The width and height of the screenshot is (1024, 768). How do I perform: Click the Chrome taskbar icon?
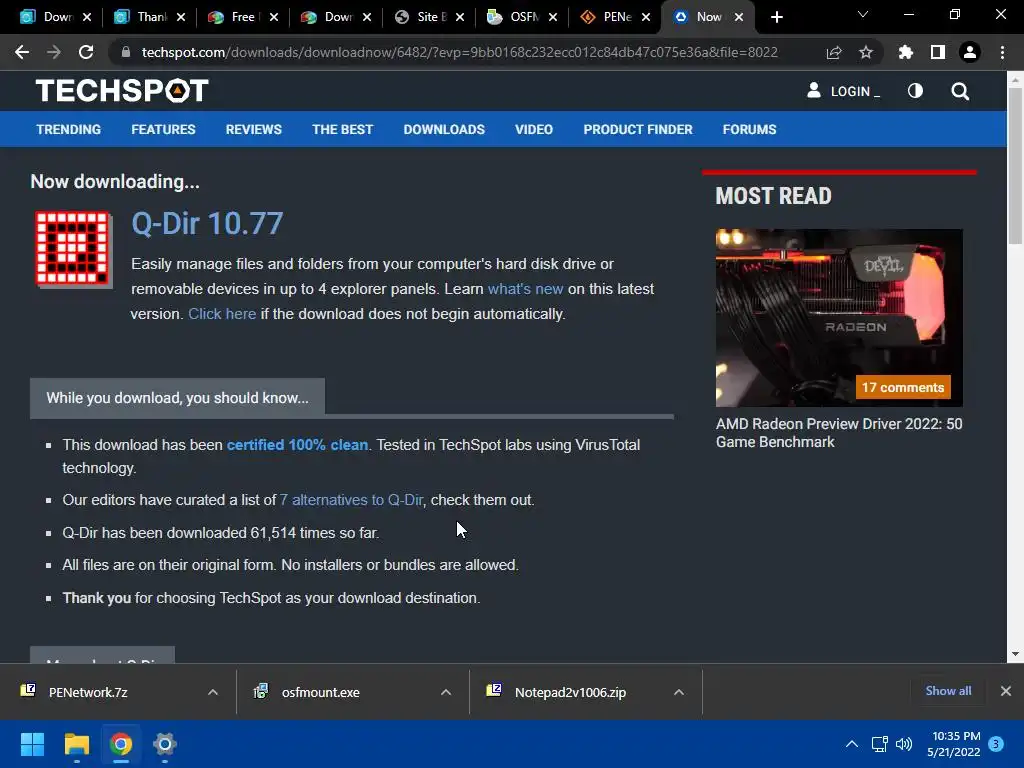coord(121,744)
